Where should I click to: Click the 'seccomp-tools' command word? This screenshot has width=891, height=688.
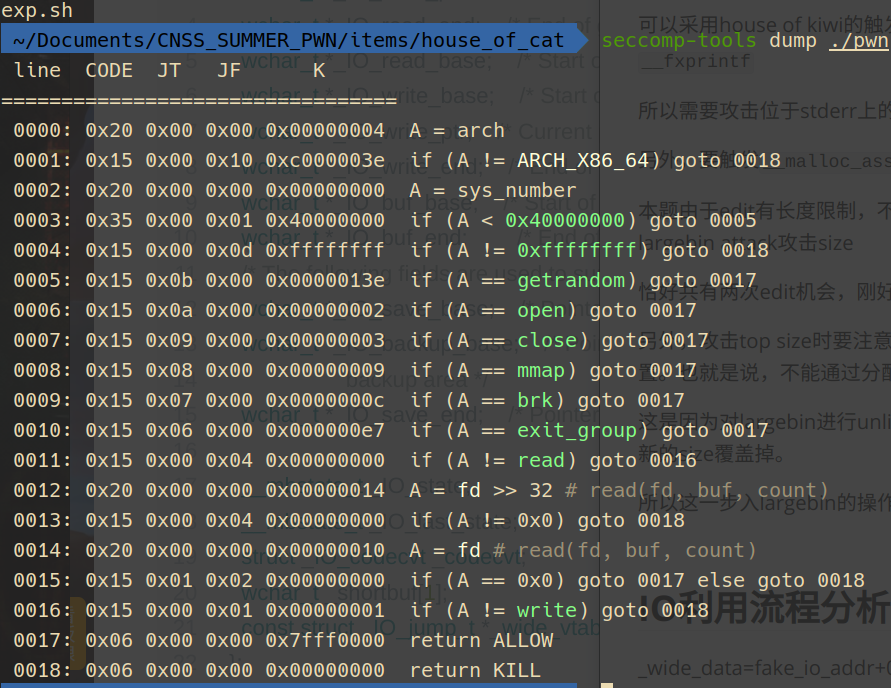(x=679, y=40)
